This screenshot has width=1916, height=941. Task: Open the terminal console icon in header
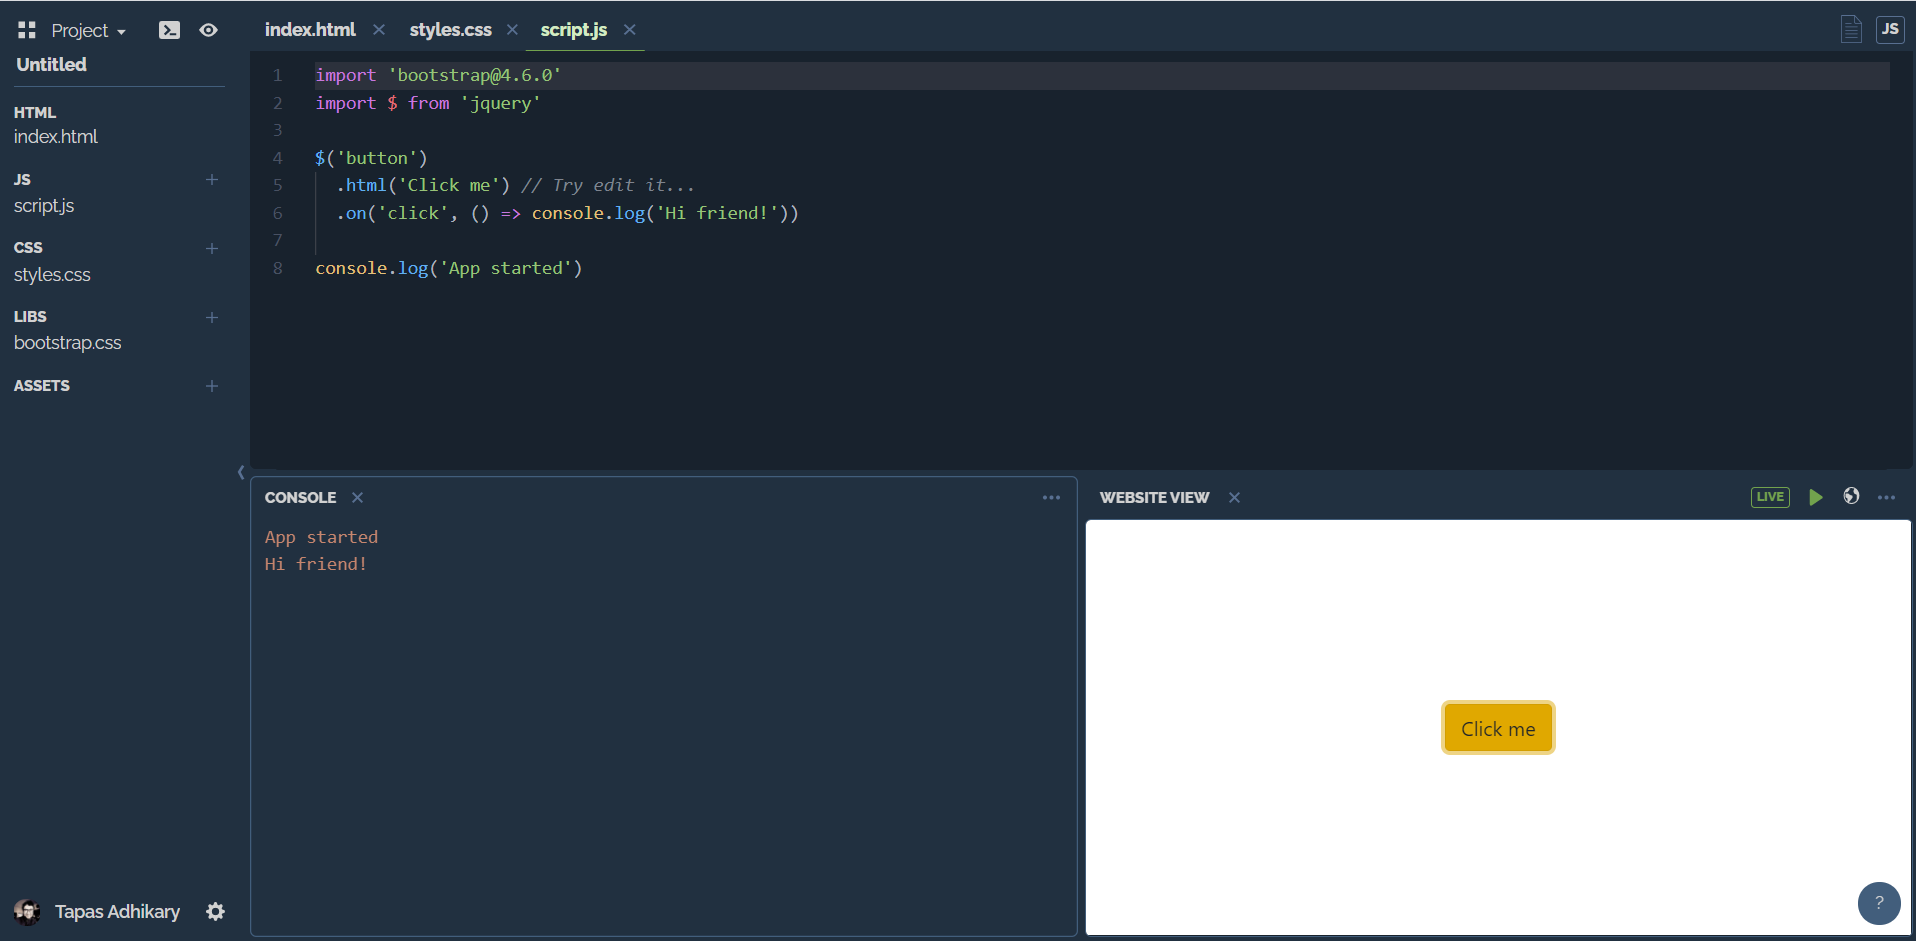169,30
